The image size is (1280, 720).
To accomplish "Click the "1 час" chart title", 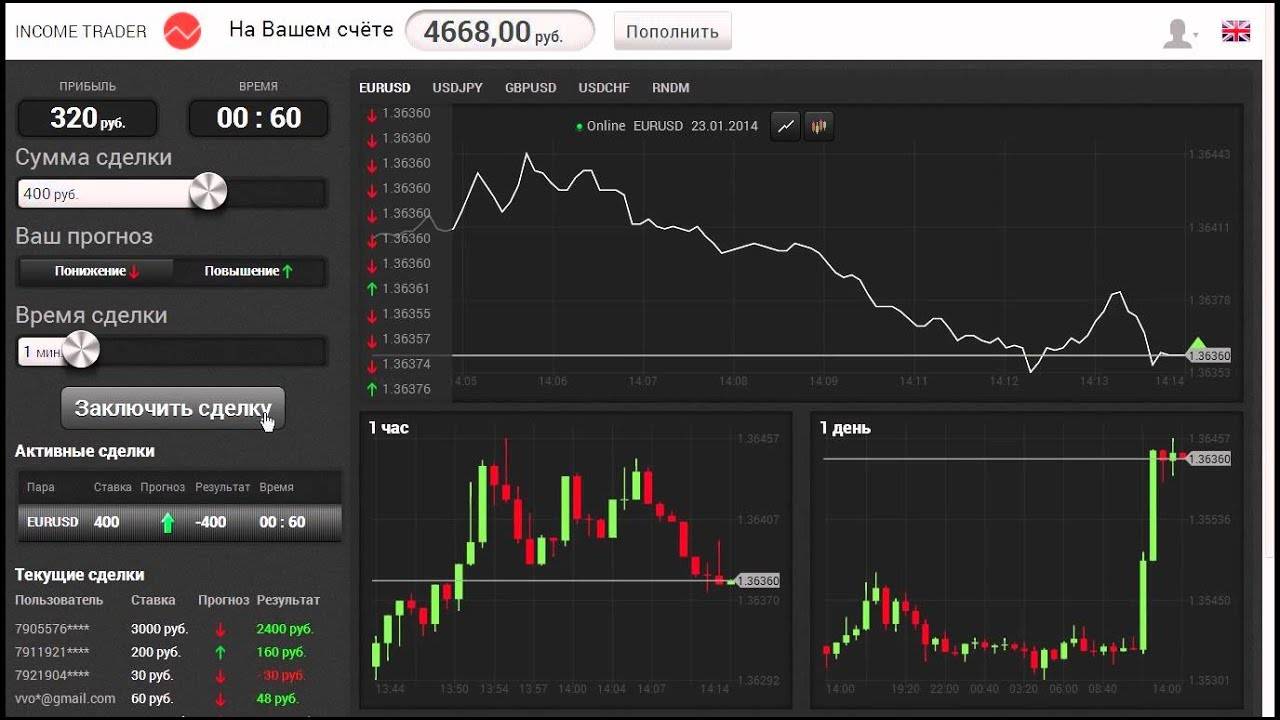I will (389, 428).
